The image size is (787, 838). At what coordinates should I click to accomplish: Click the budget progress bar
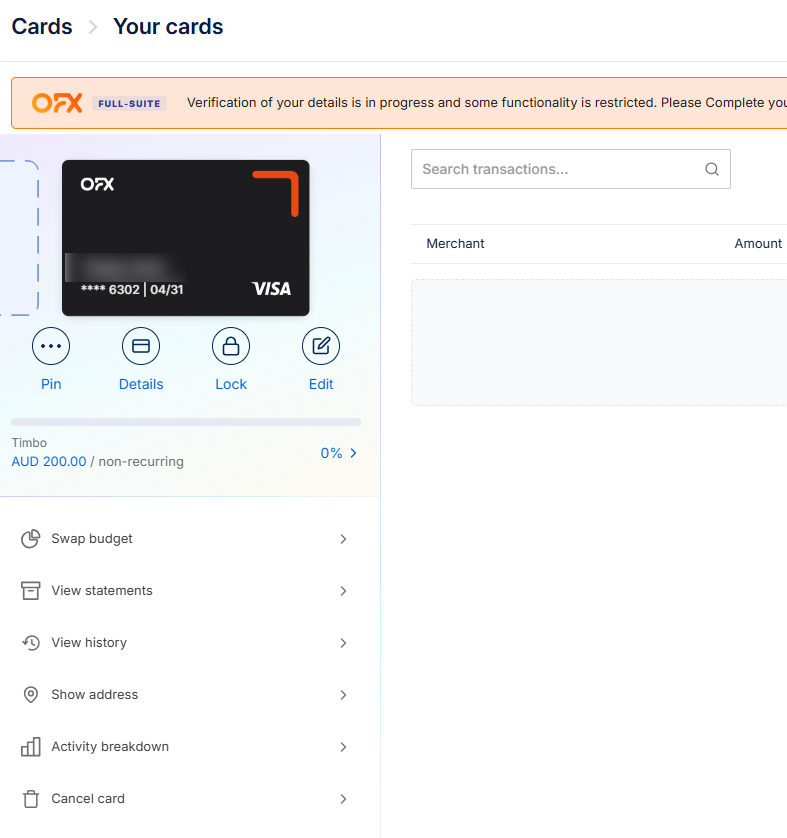(186, 422)
